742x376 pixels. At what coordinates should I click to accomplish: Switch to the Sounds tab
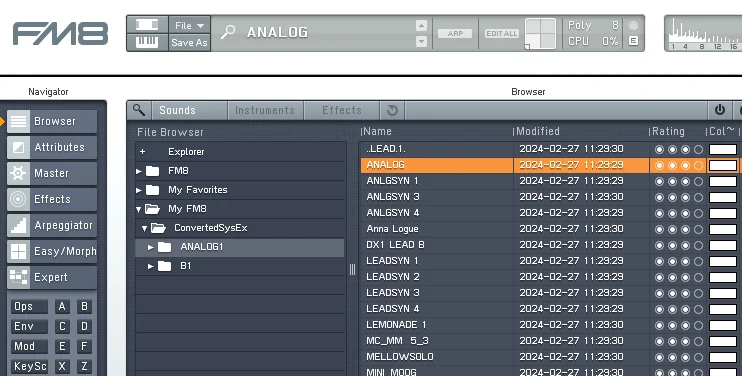[189, 111]
